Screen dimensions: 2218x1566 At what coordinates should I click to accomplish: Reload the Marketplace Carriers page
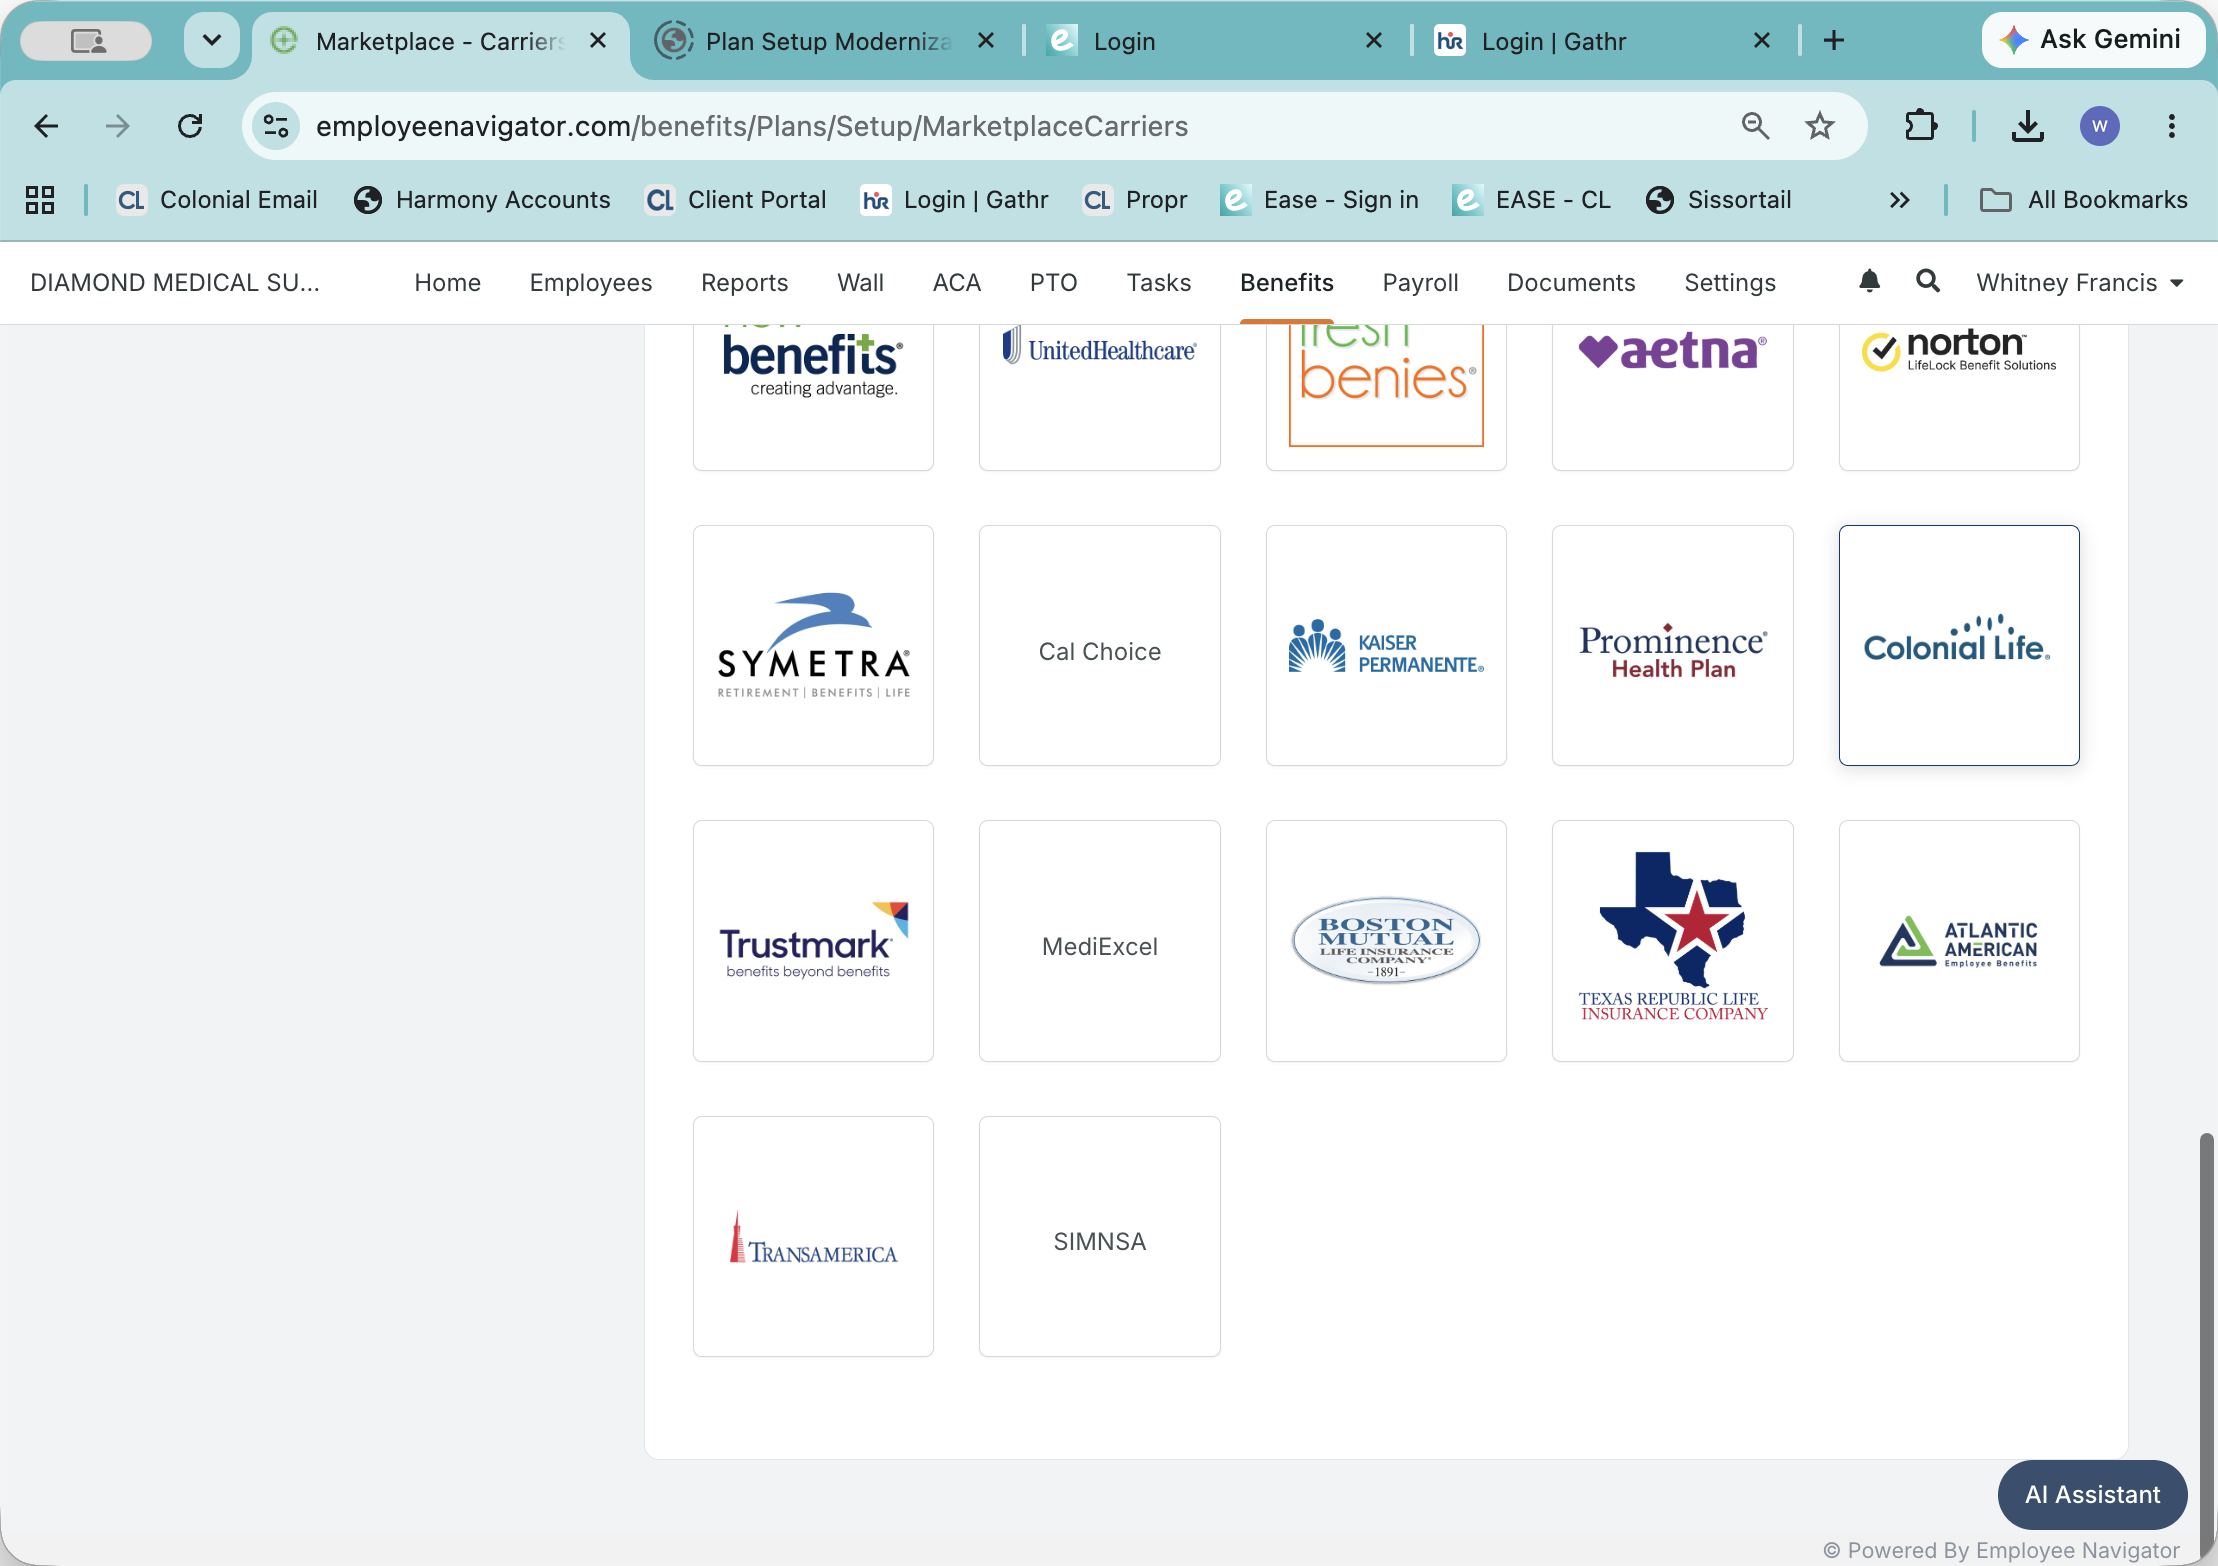(x=190, y=126)
